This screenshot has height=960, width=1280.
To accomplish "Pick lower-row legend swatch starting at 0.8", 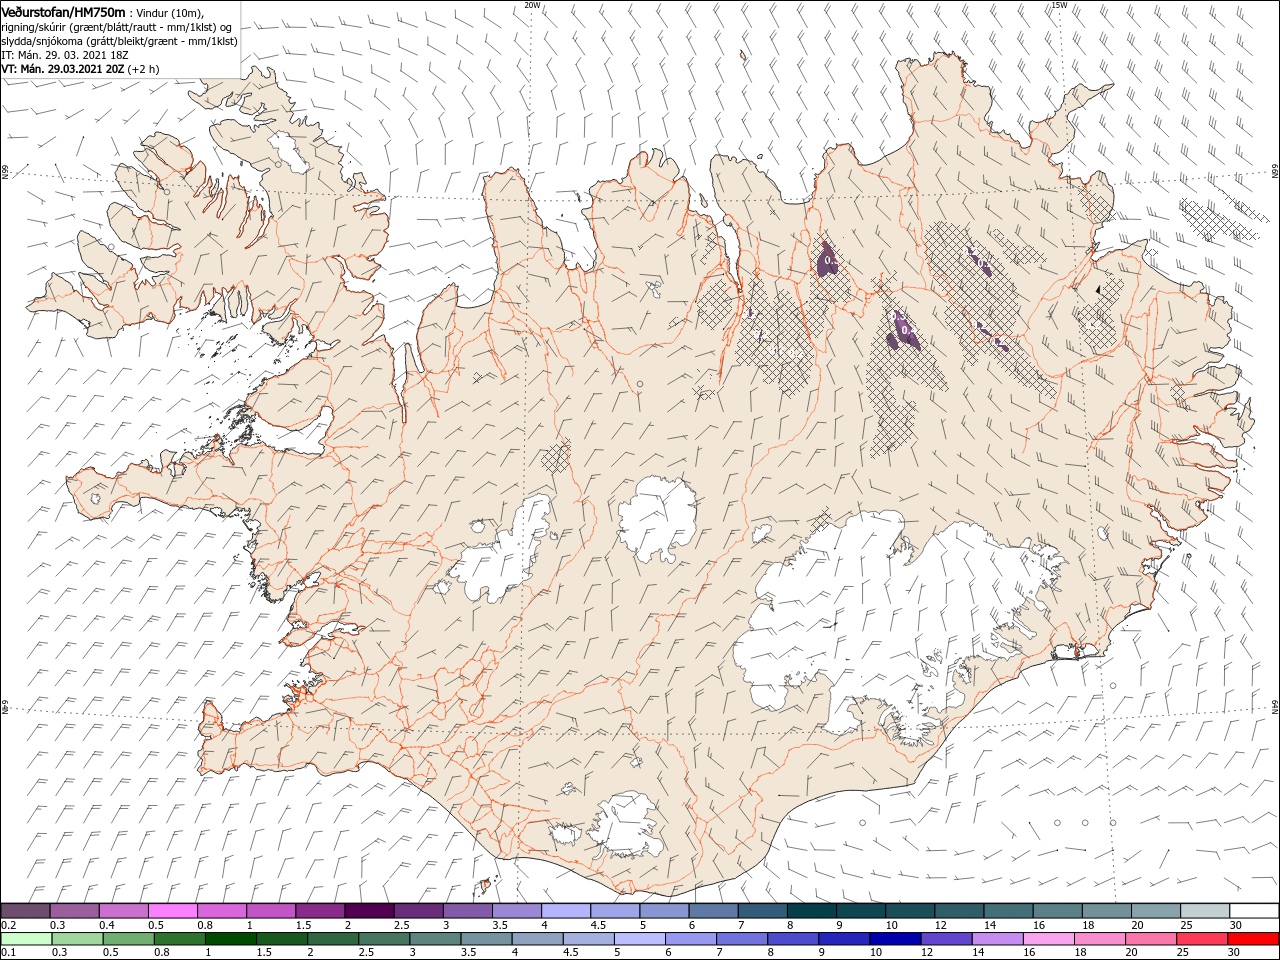I will 179,939.
